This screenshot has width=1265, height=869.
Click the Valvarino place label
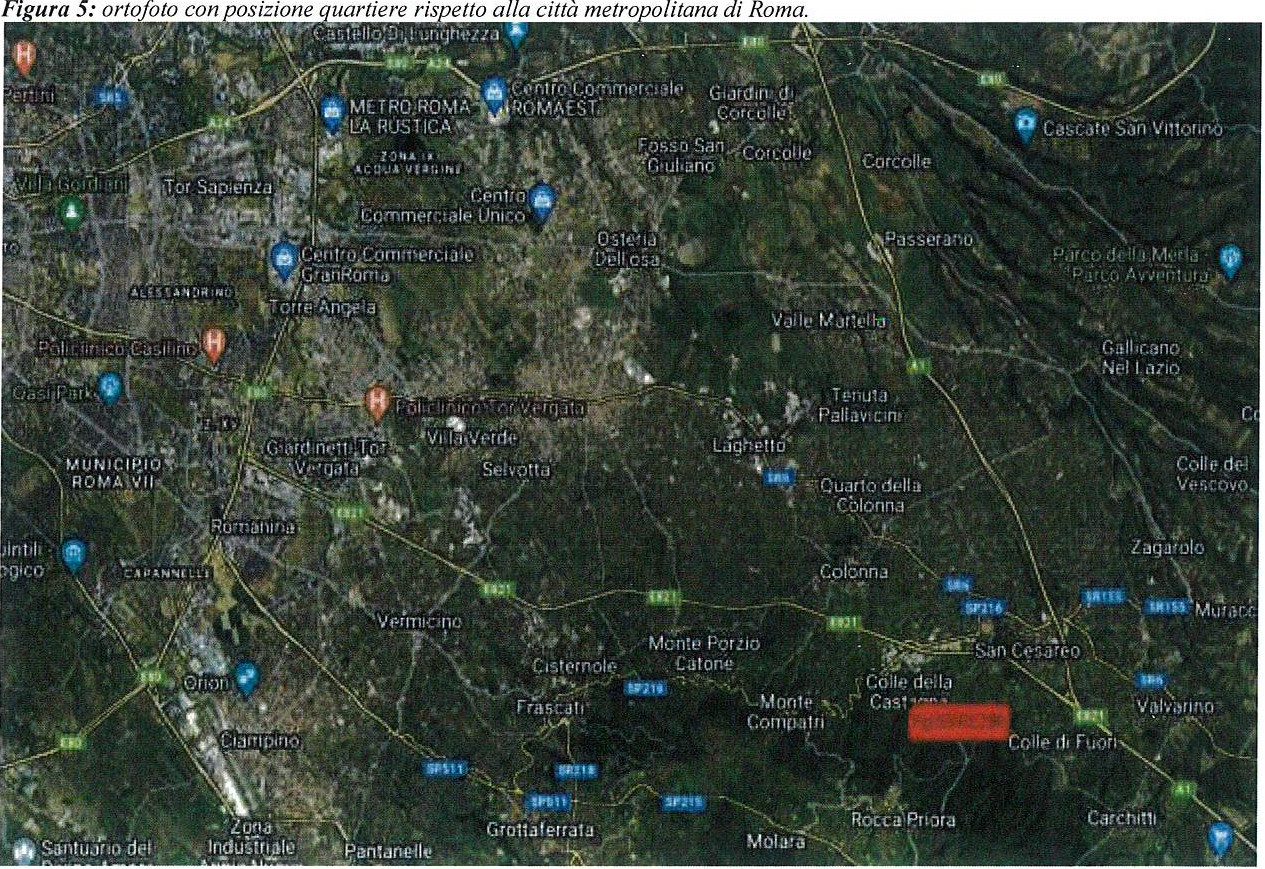(1175, 706)
